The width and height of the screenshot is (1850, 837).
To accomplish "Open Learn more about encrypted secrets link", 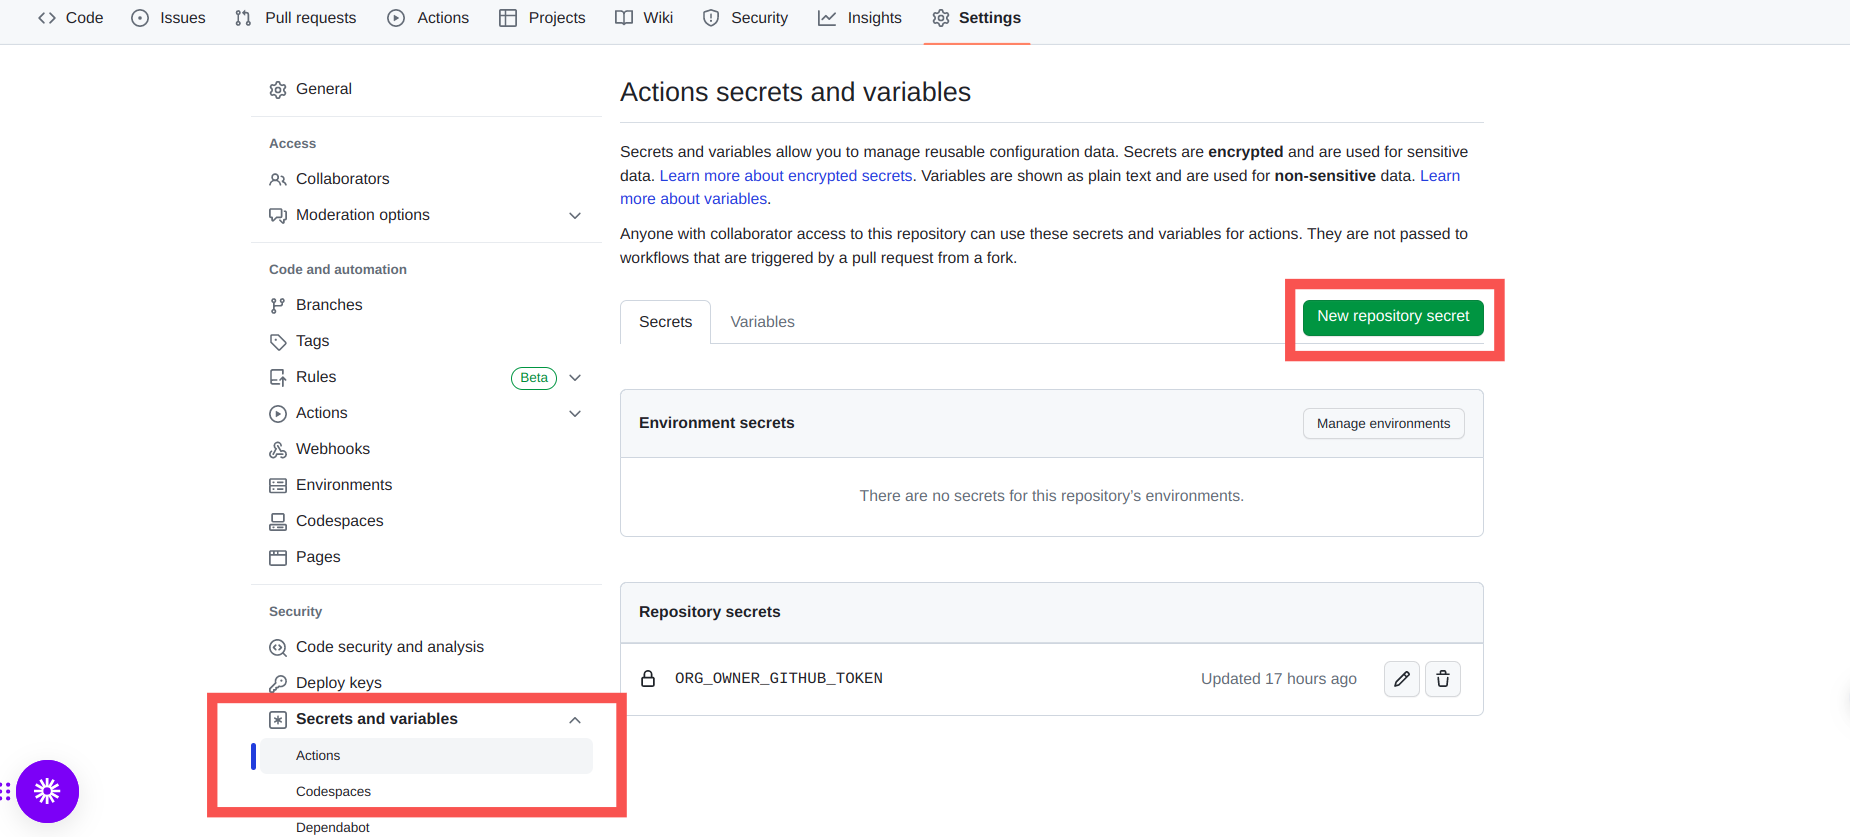I will [786, 176].
